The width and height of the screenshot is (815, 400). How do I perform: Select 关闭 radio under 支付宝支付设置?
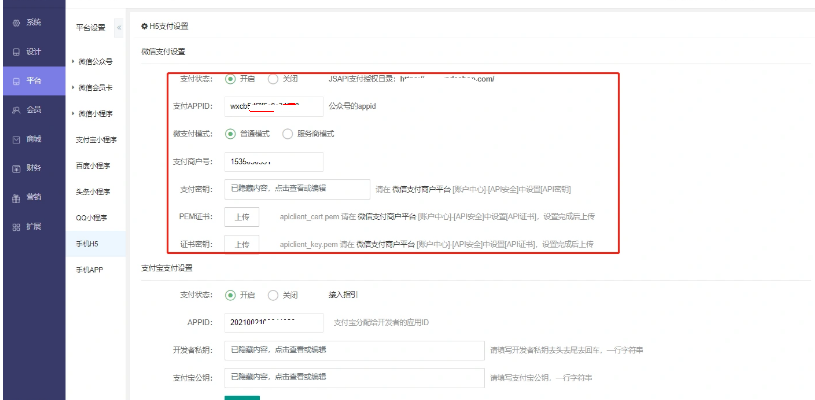click(273, 295)
